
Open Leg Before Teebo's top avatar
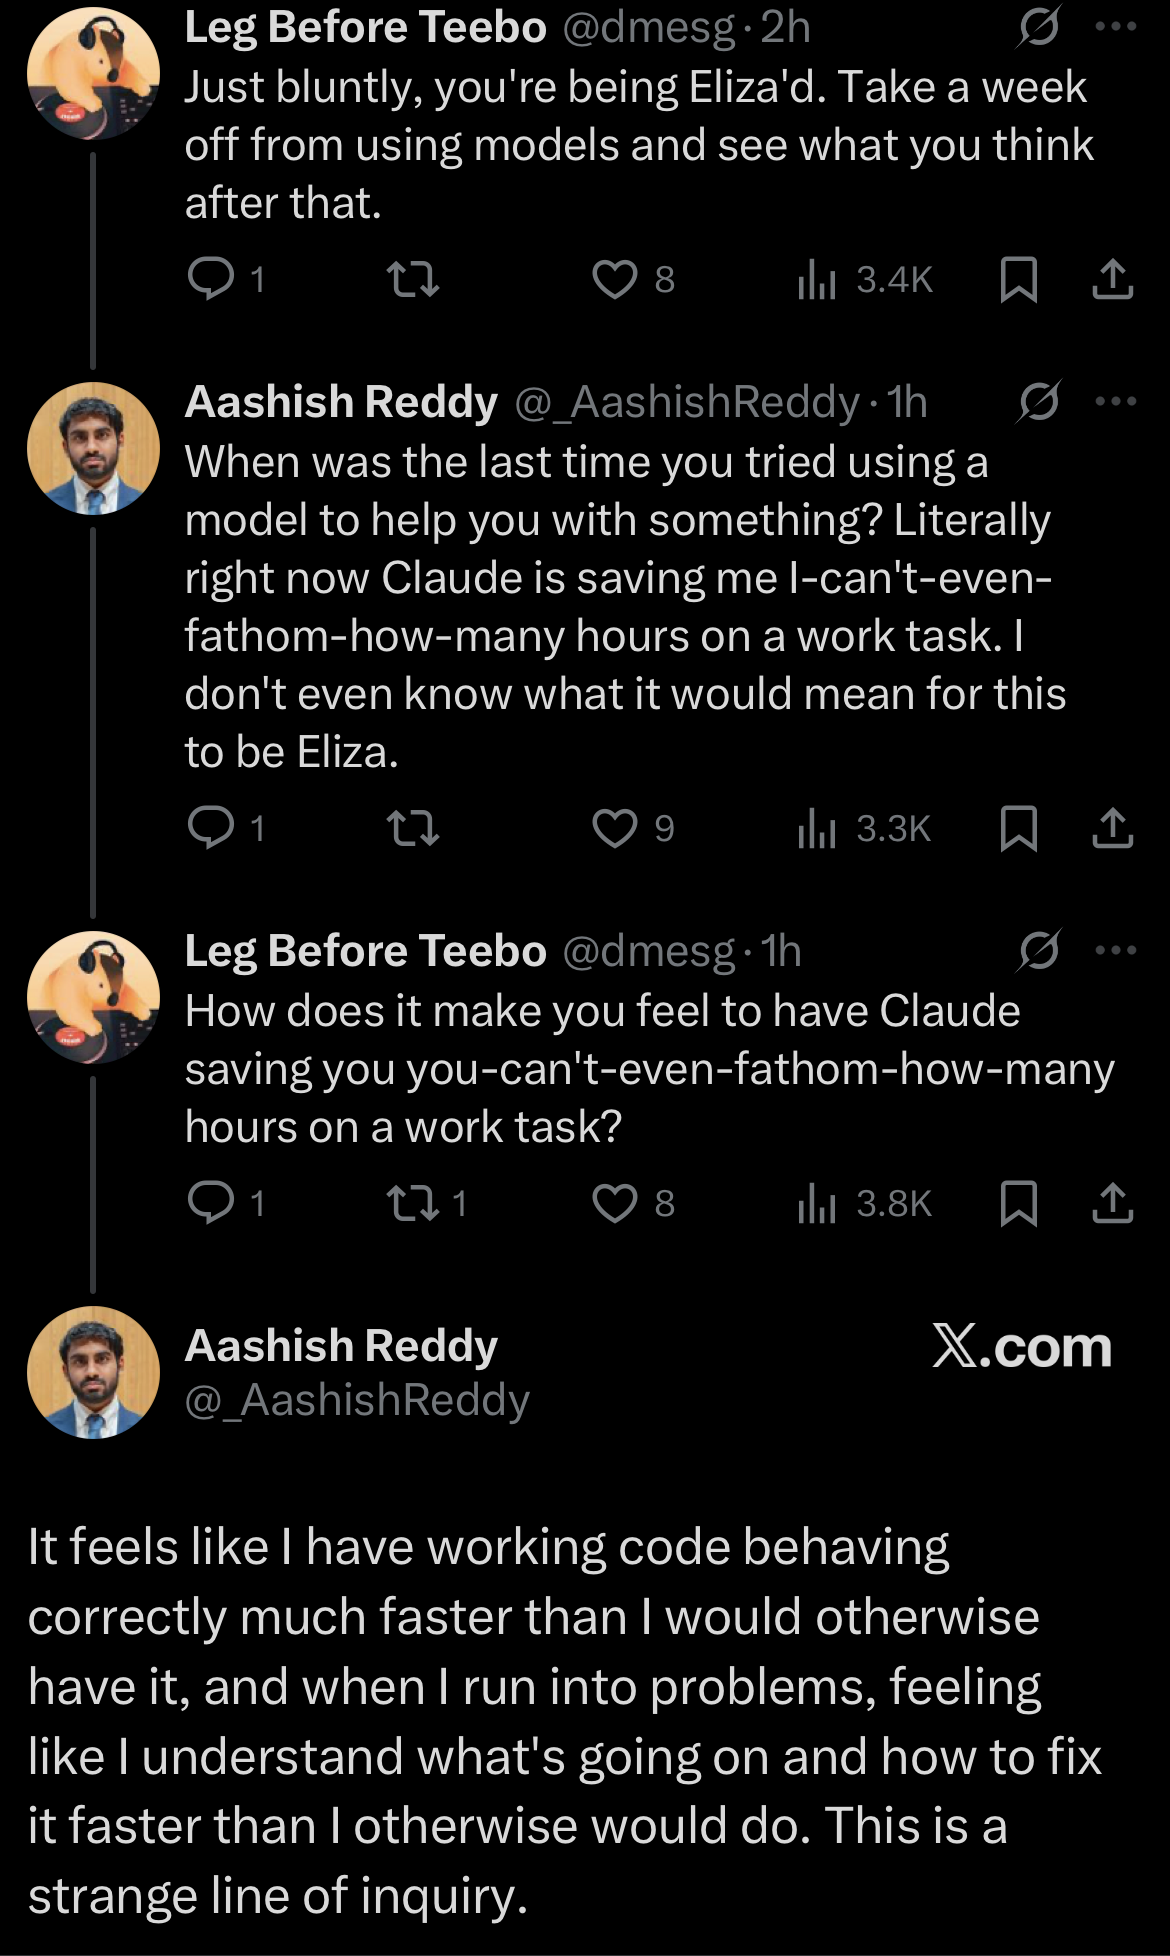click(x=93, y=73)
